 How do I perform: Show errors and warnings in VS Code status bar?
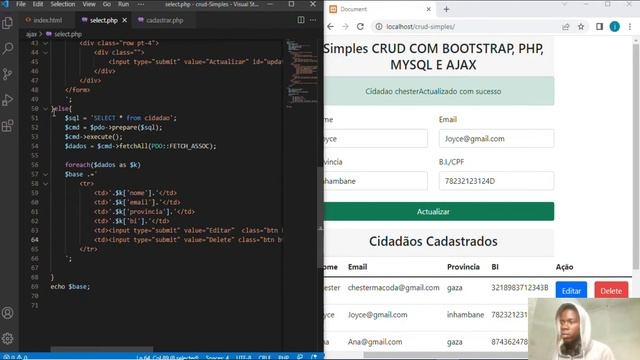tap(15, 357)
